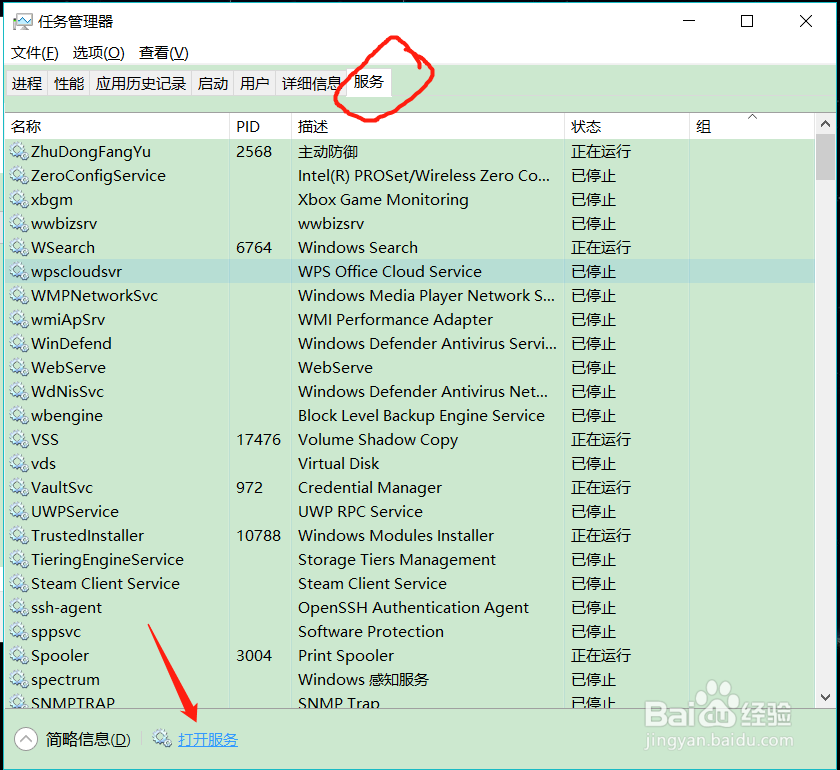The height and width of the screenshot is (770, 840).
Task: Click the service icon next to VaultSvc
Action: [19, 488]
